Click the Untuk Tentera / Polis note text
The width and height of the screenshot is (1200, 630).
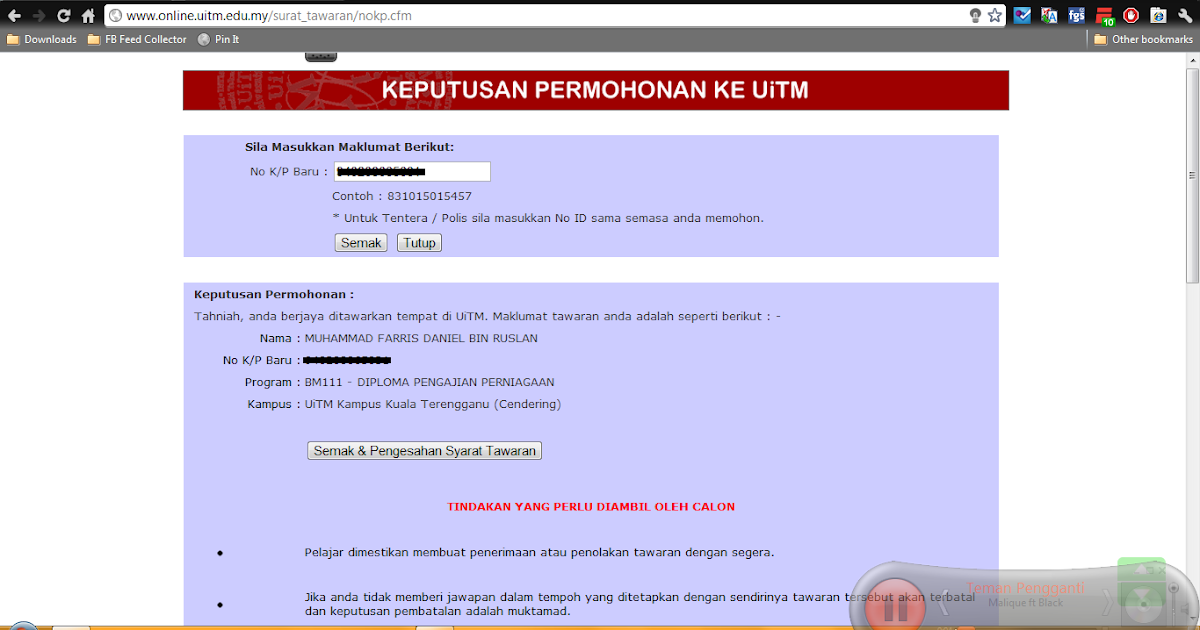548,218
